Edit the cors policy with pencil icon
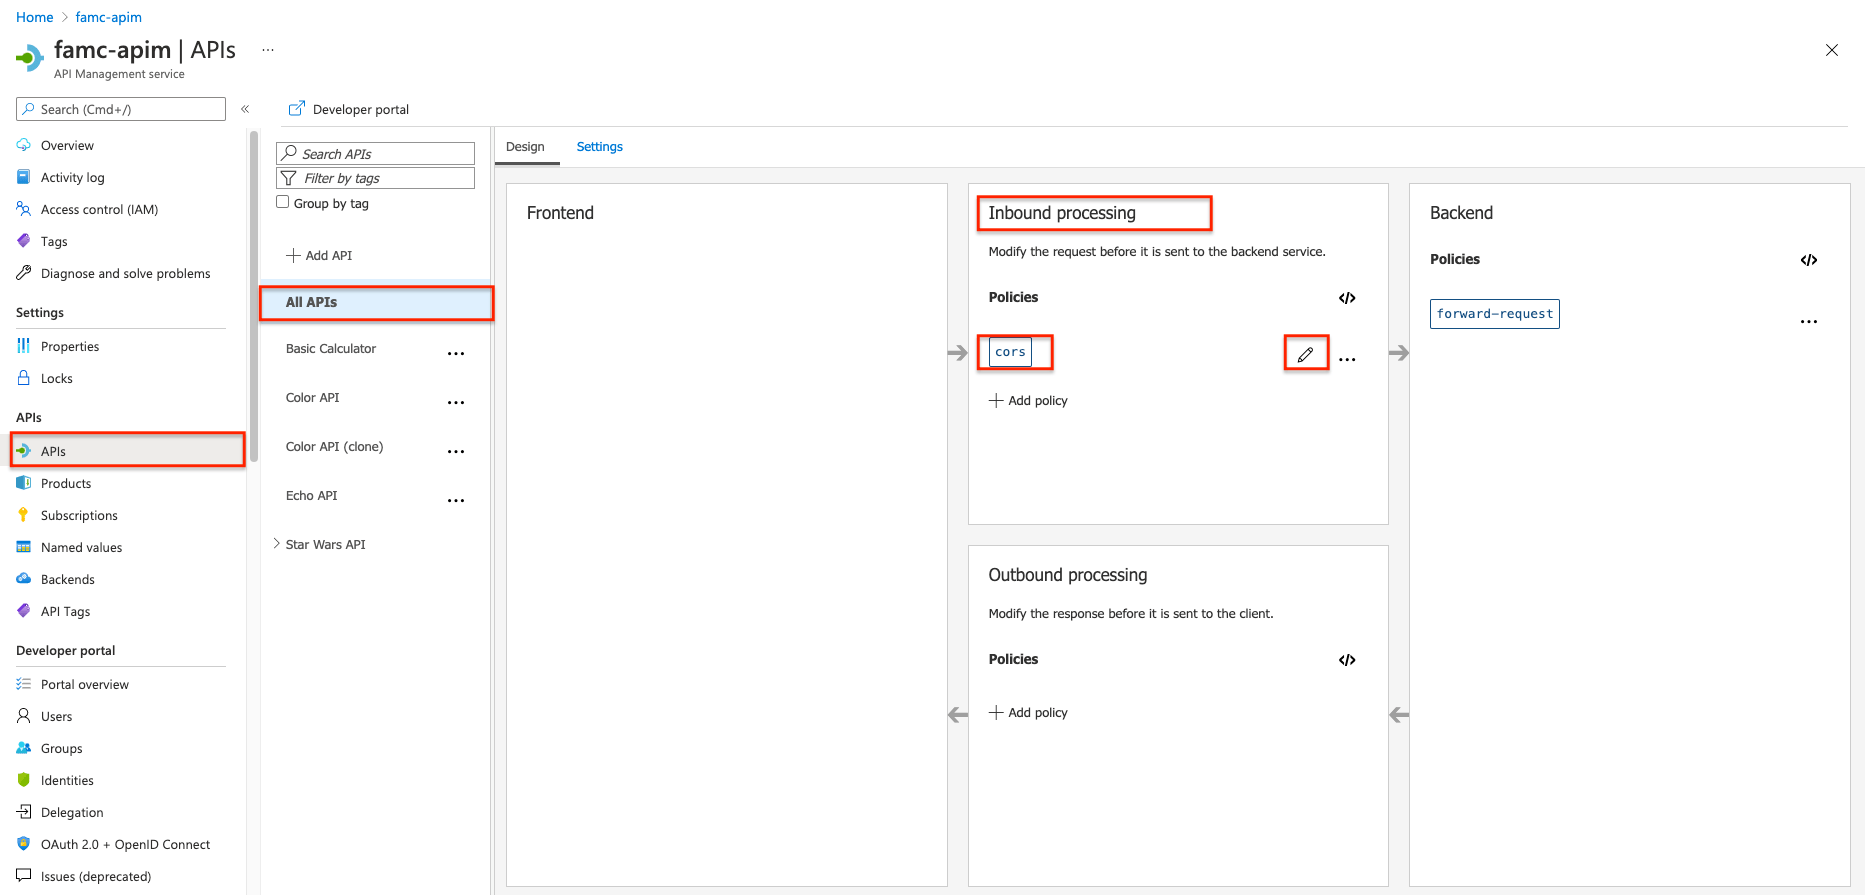1865x895 pixels. 1305,354
